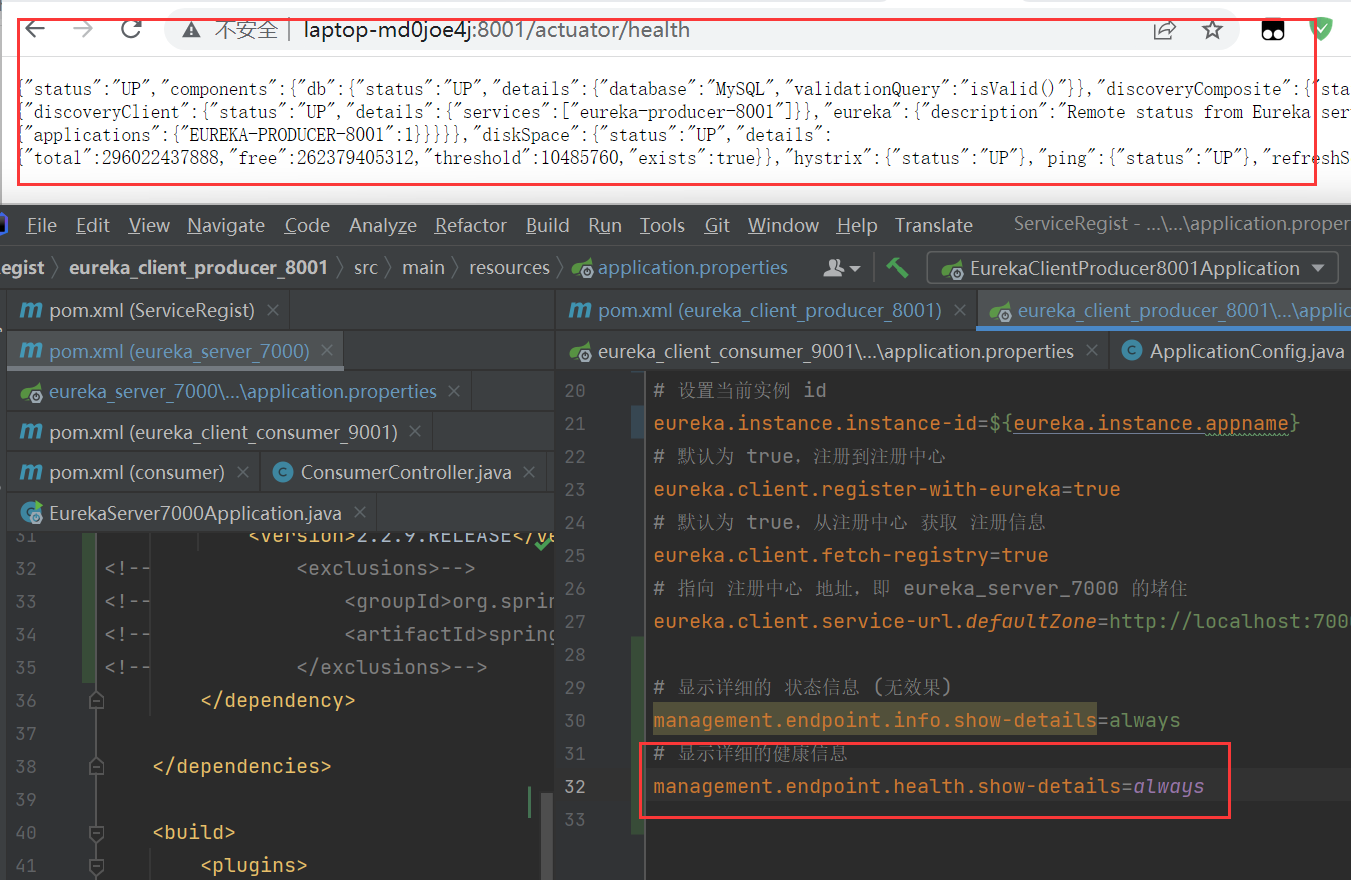
Task: Open the Refactor menu
Action: point(471,225)
